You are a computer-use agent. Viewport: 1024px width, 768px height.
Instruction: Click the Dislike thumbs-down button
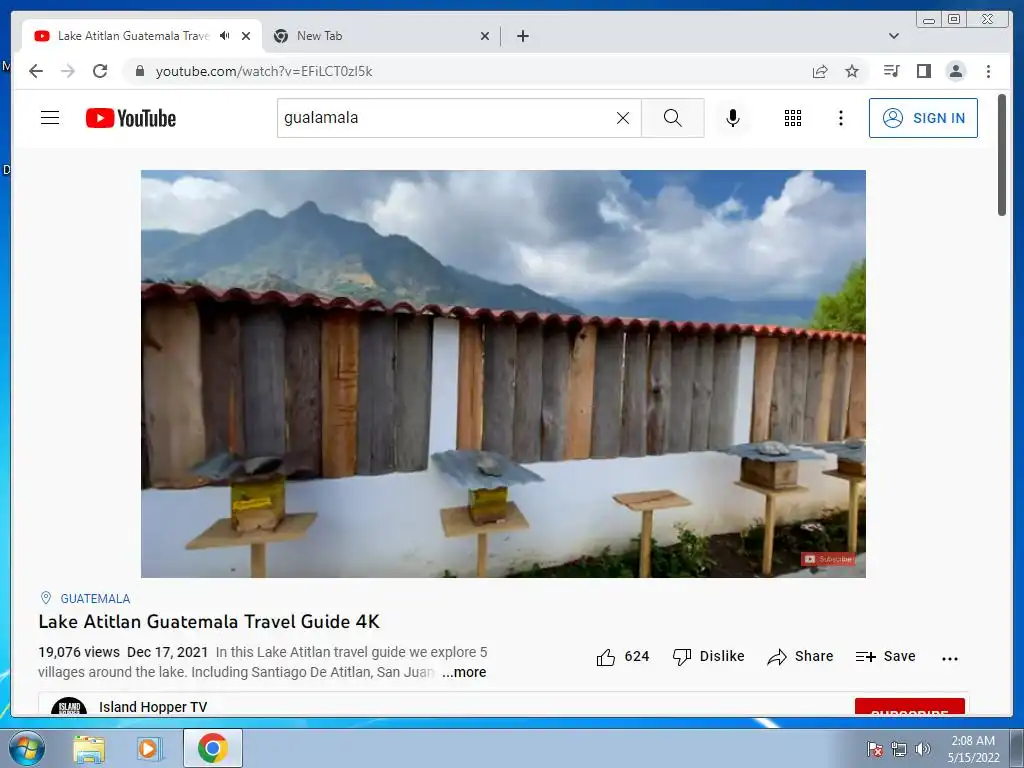(x=709, y=656)
